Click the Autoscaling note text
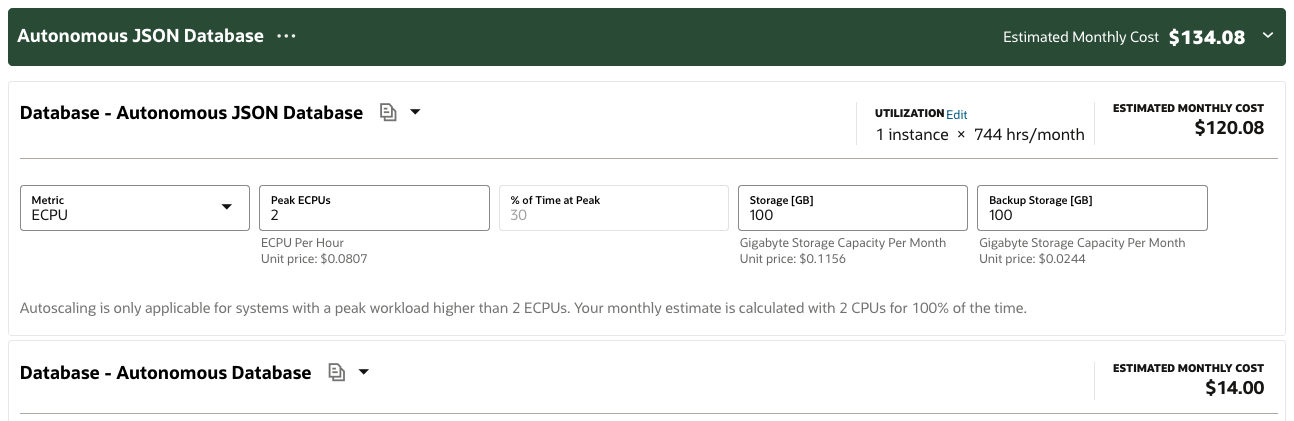This screenshot has height=421, width=1294. [523, 308]
